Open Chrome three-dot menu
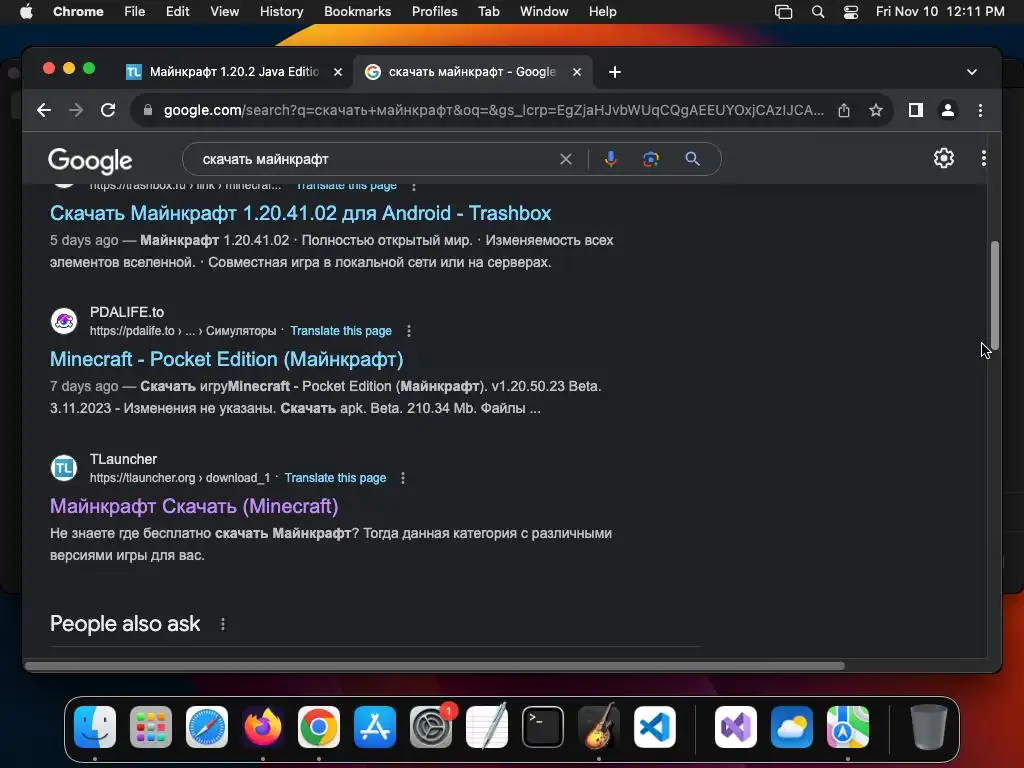The height and width of the screenshot is (768, 1024). tap(980, 110)
